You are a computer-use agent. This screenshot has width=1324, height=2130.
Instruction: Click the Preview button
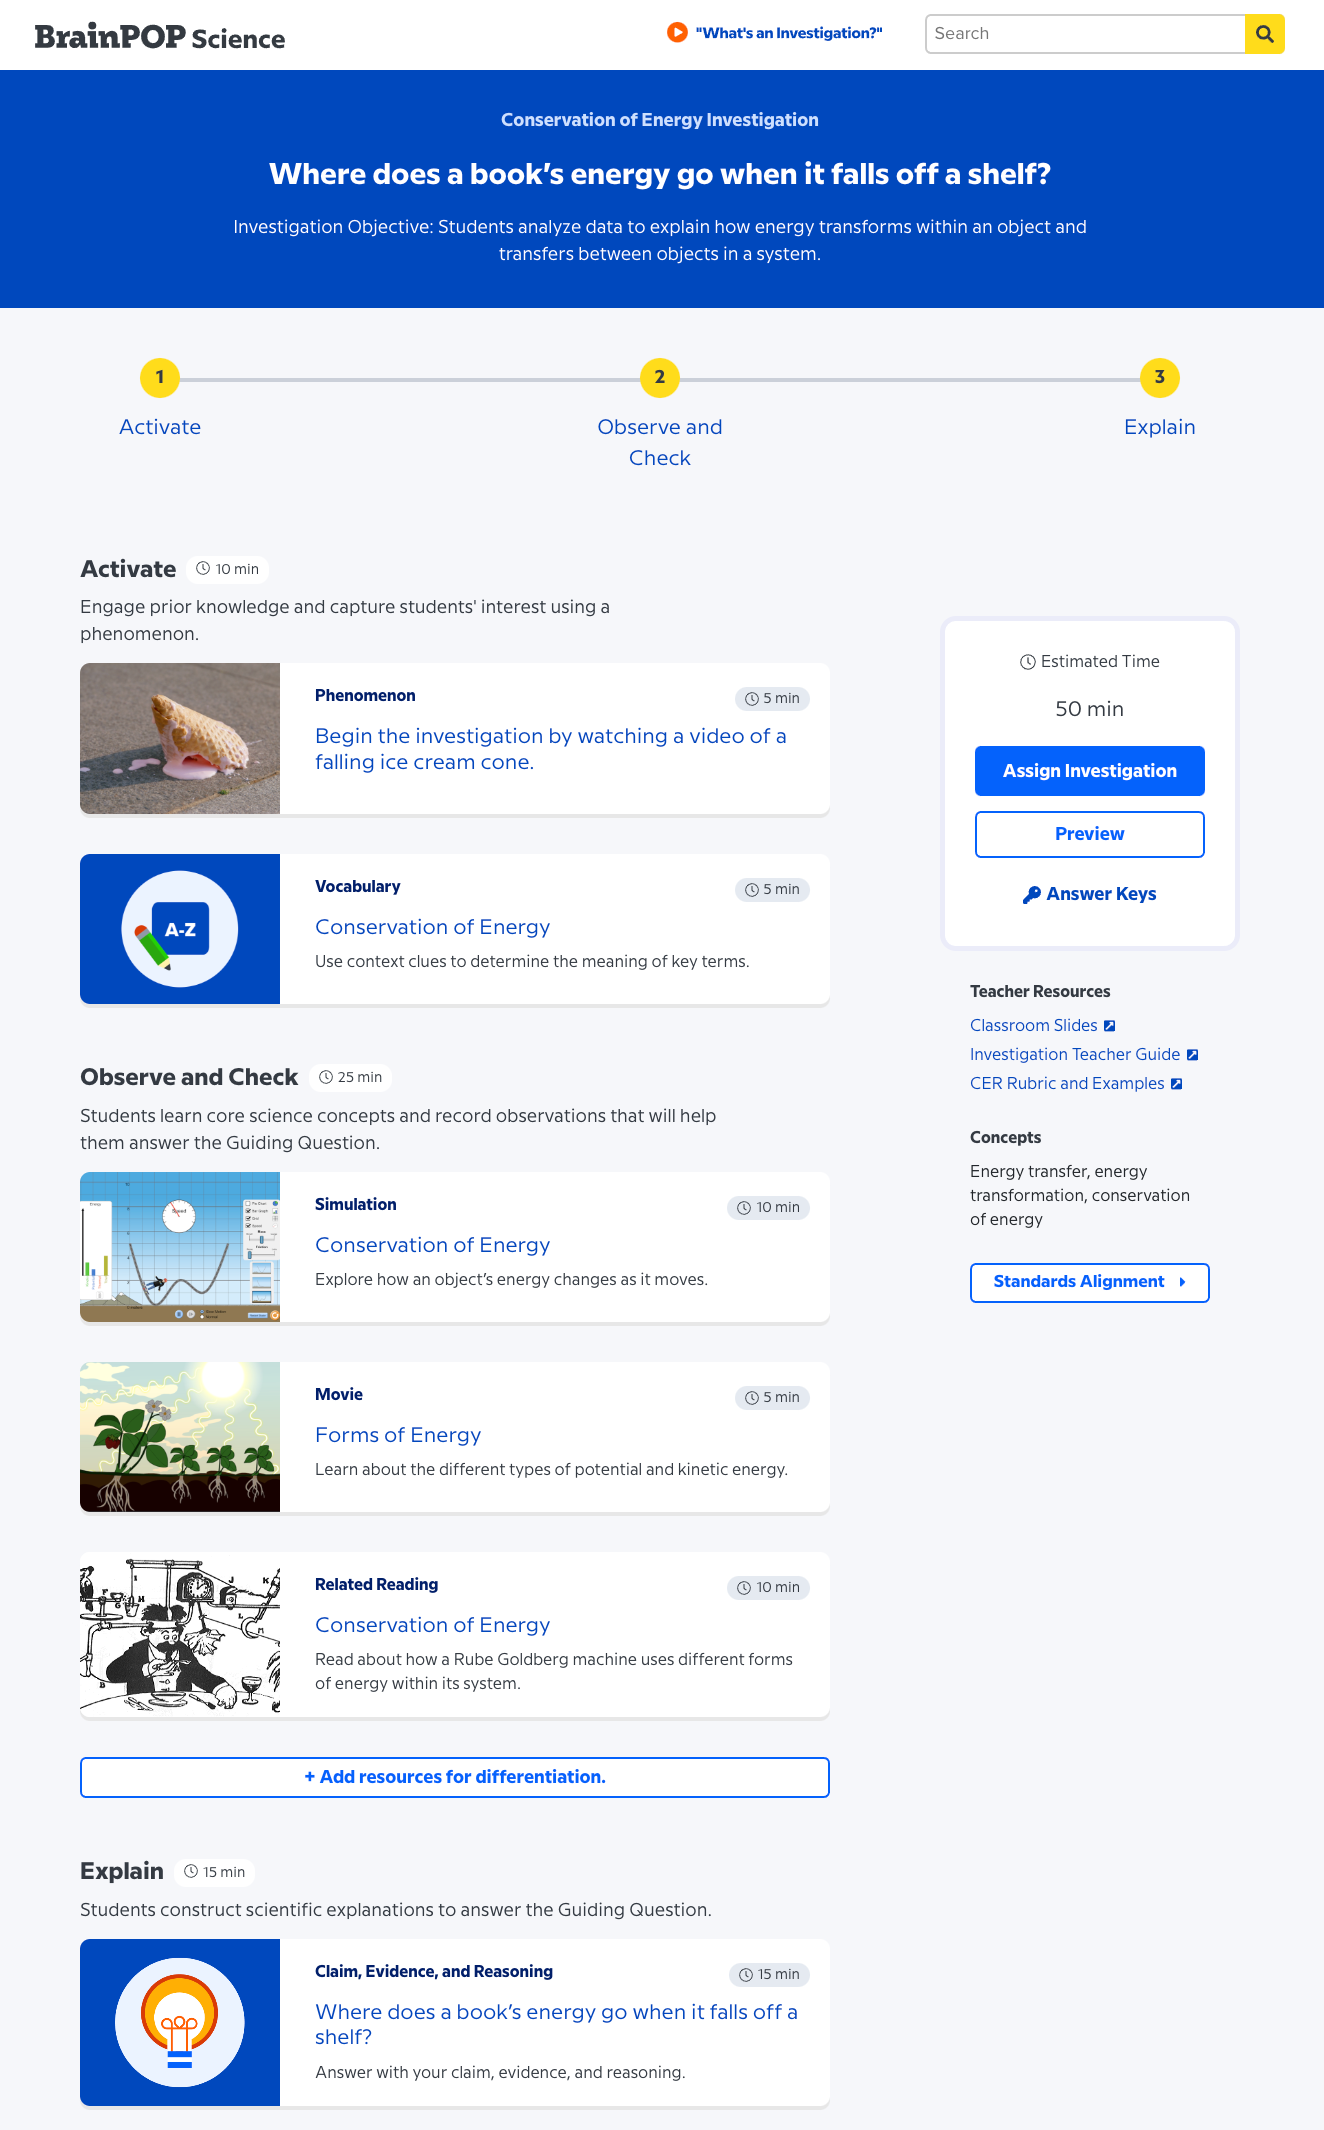click(1090, 834)
